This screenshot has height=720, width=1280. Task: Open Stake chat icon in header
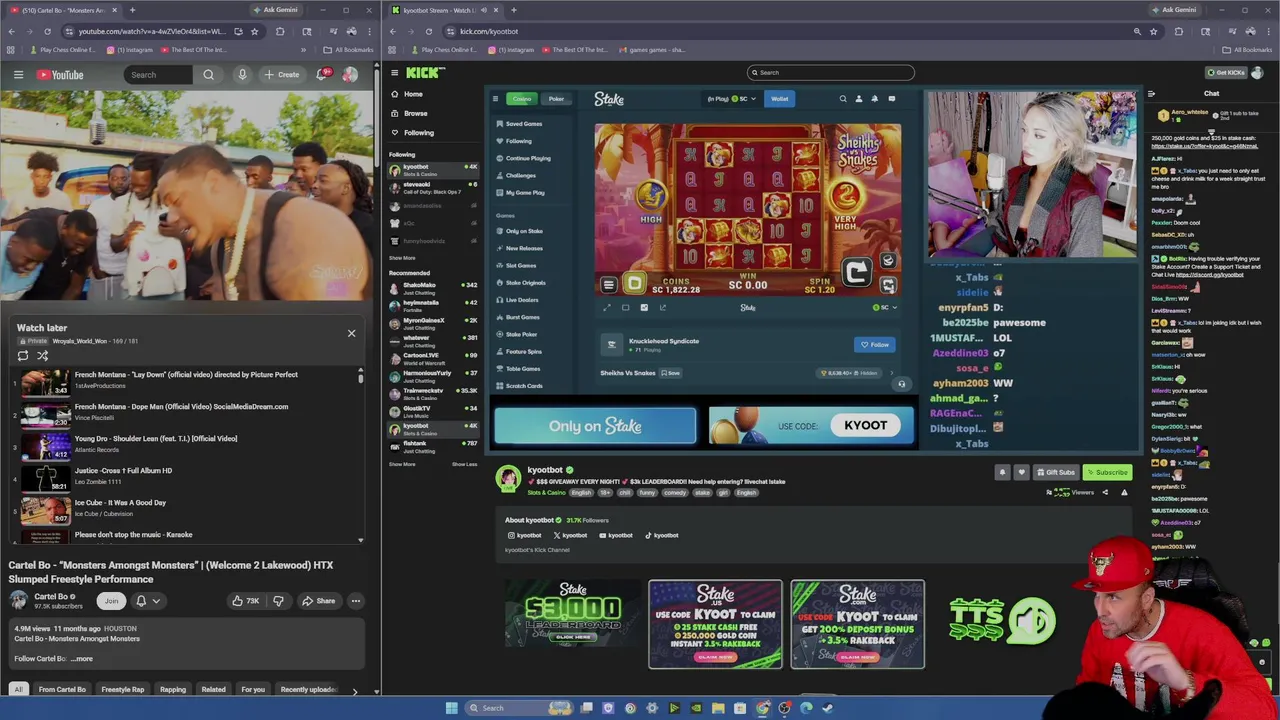tap(892, 99)
